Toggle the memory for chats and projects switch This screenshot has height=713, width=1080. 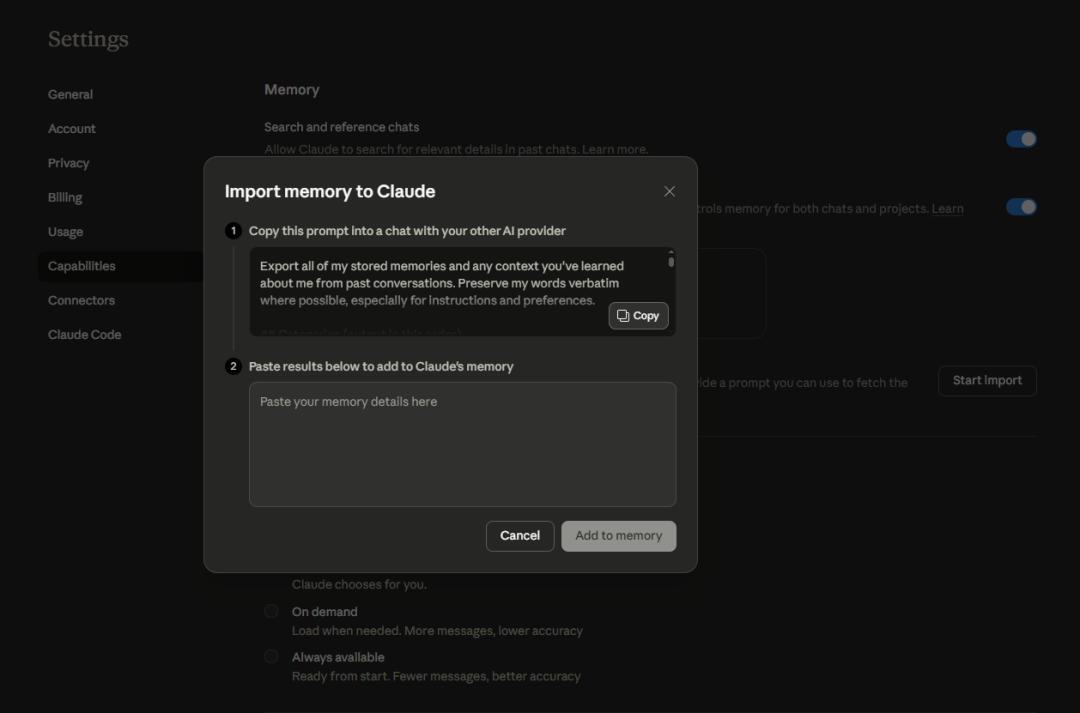pos(1021,207)
